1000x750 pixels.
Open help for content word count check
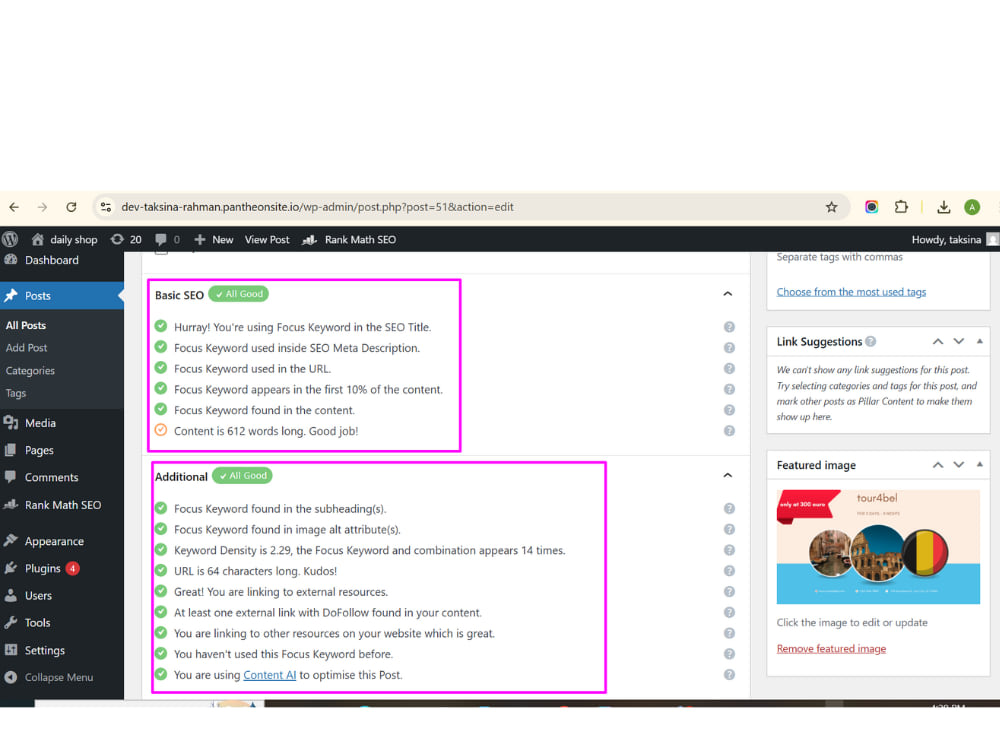pos(729,431)
